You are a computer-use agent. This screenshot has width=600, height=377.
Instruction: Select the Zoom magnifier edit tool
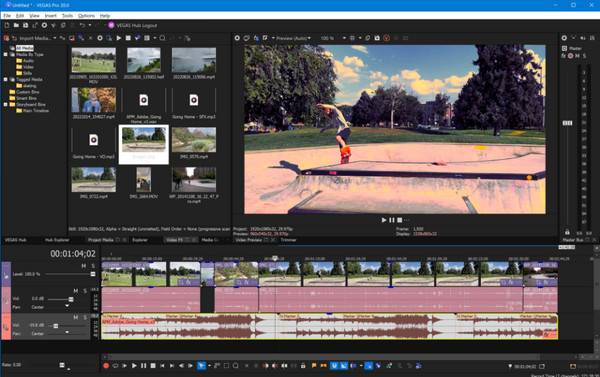(x=236, y=366)
